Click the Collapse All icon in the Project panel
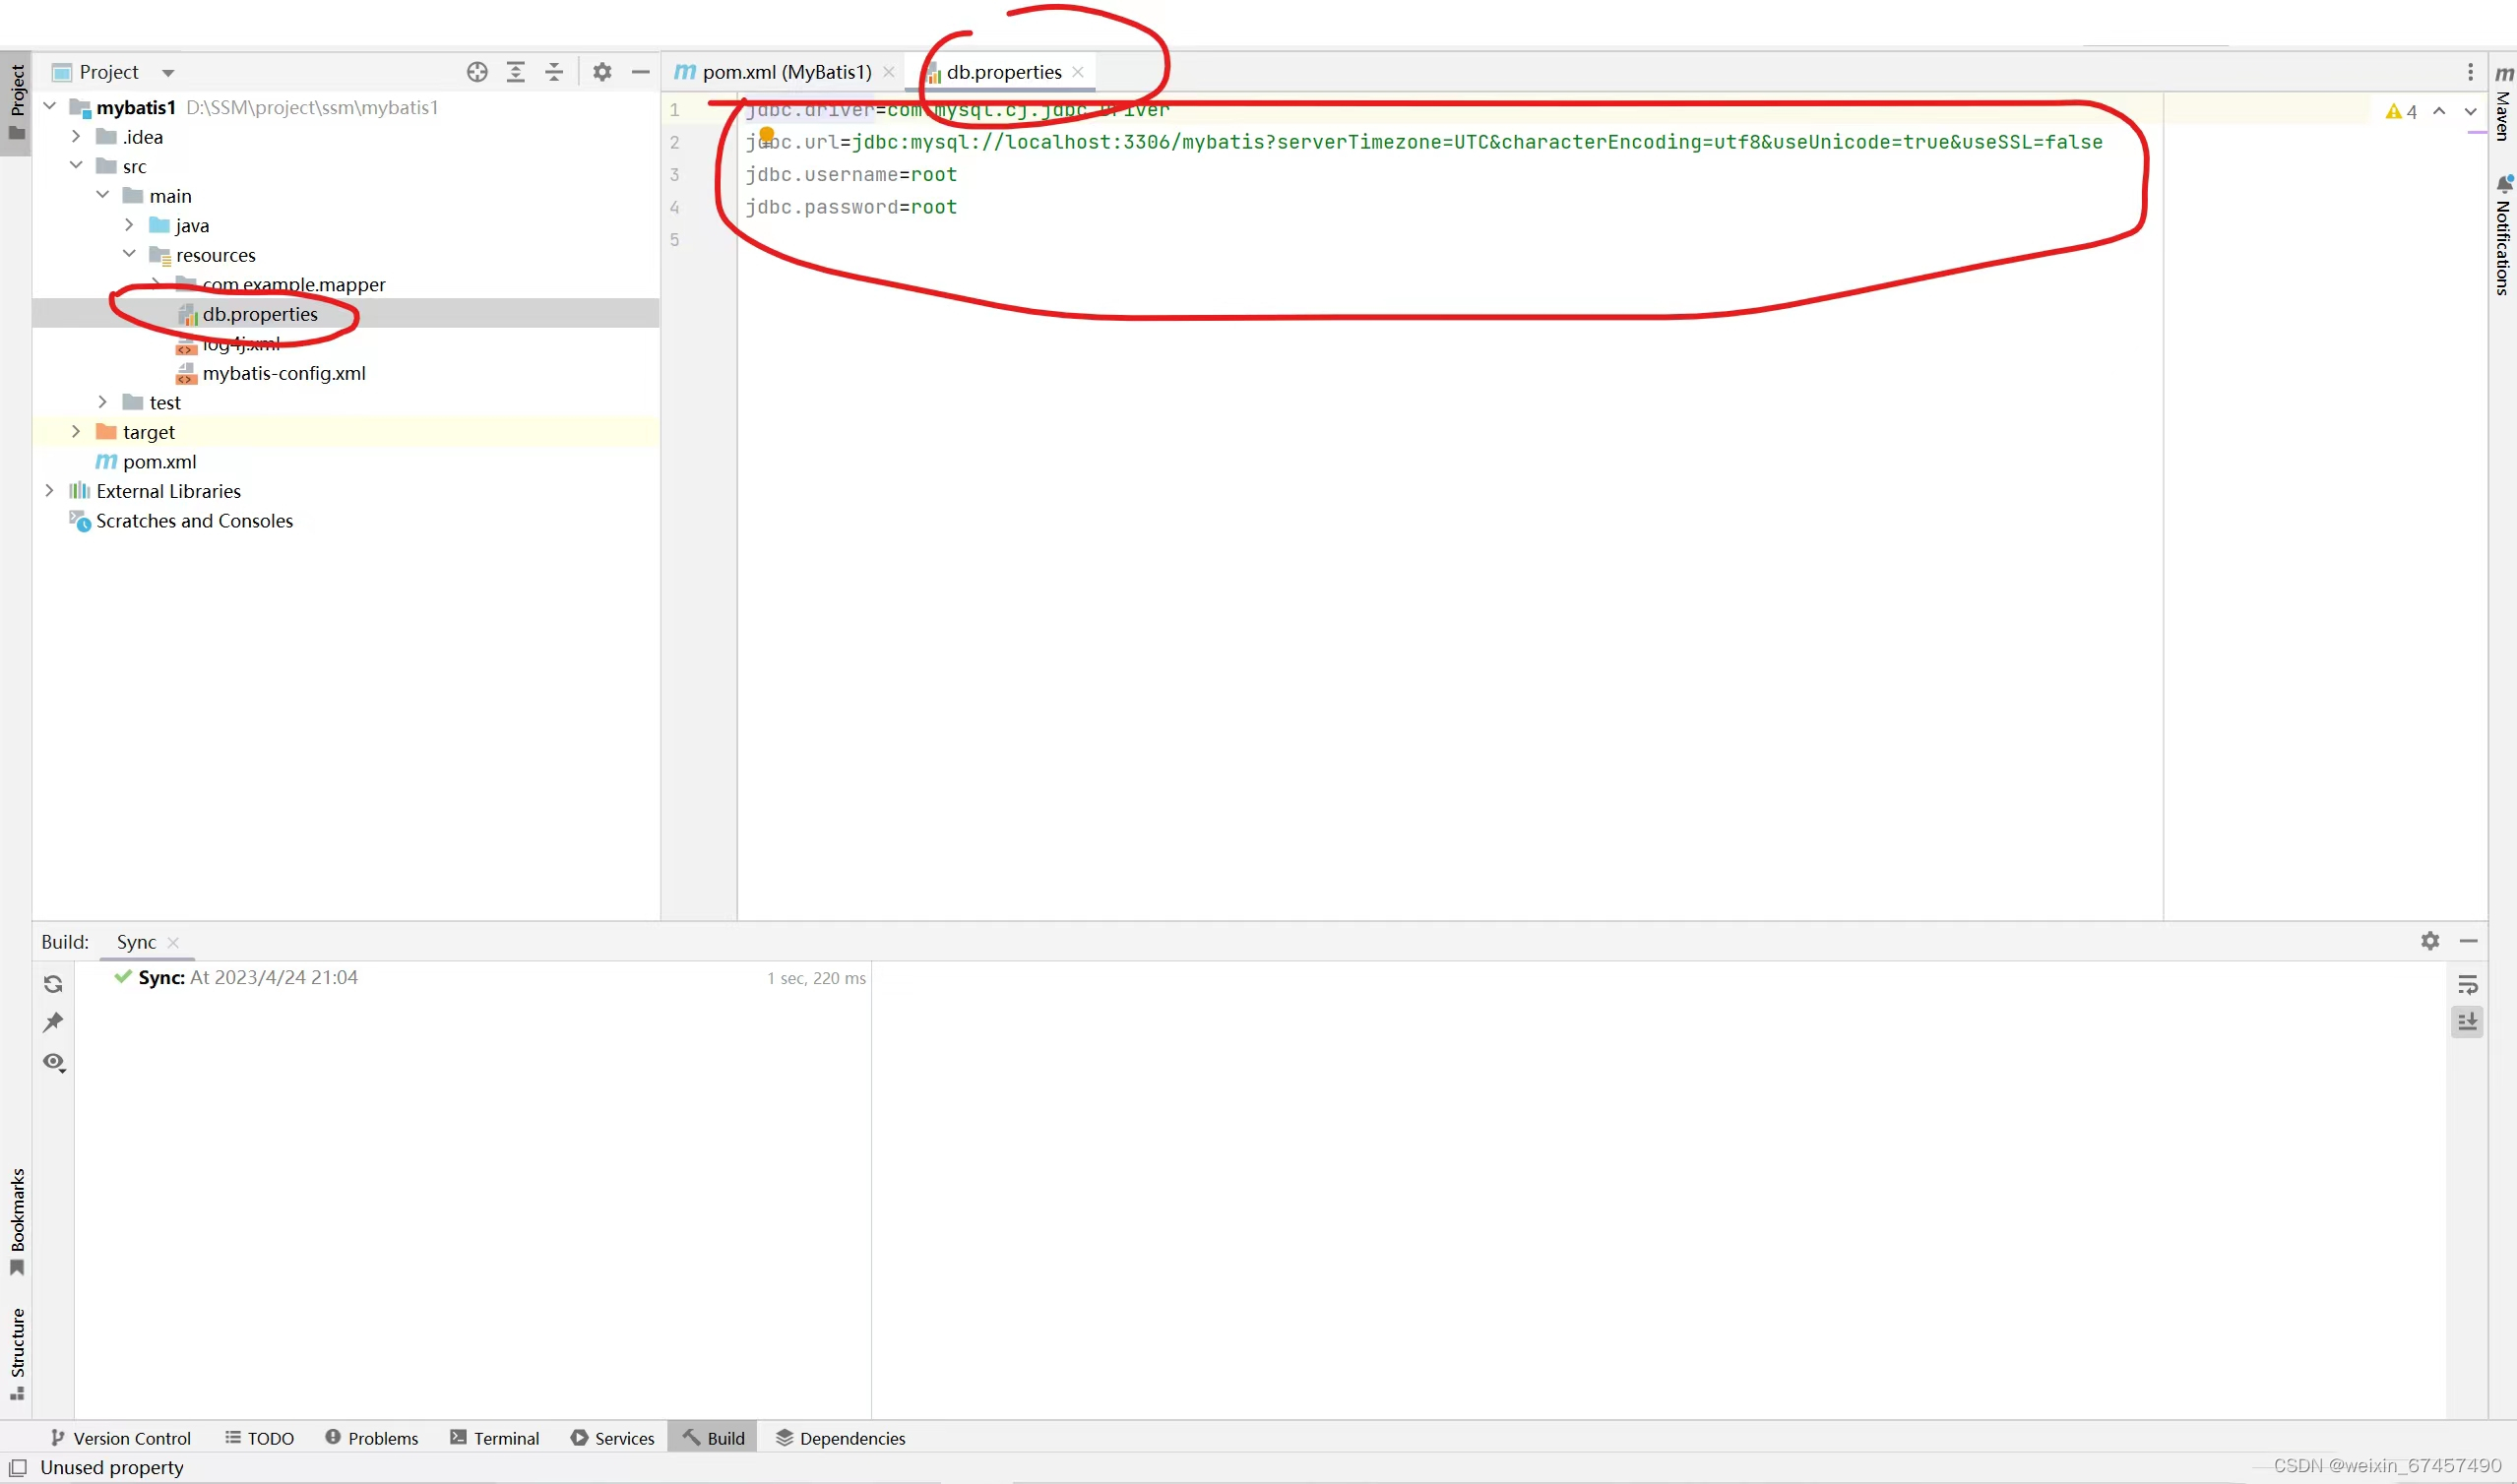Image resolution: width=2517 pixels, height=1484 pixels. tap(554, 72)
